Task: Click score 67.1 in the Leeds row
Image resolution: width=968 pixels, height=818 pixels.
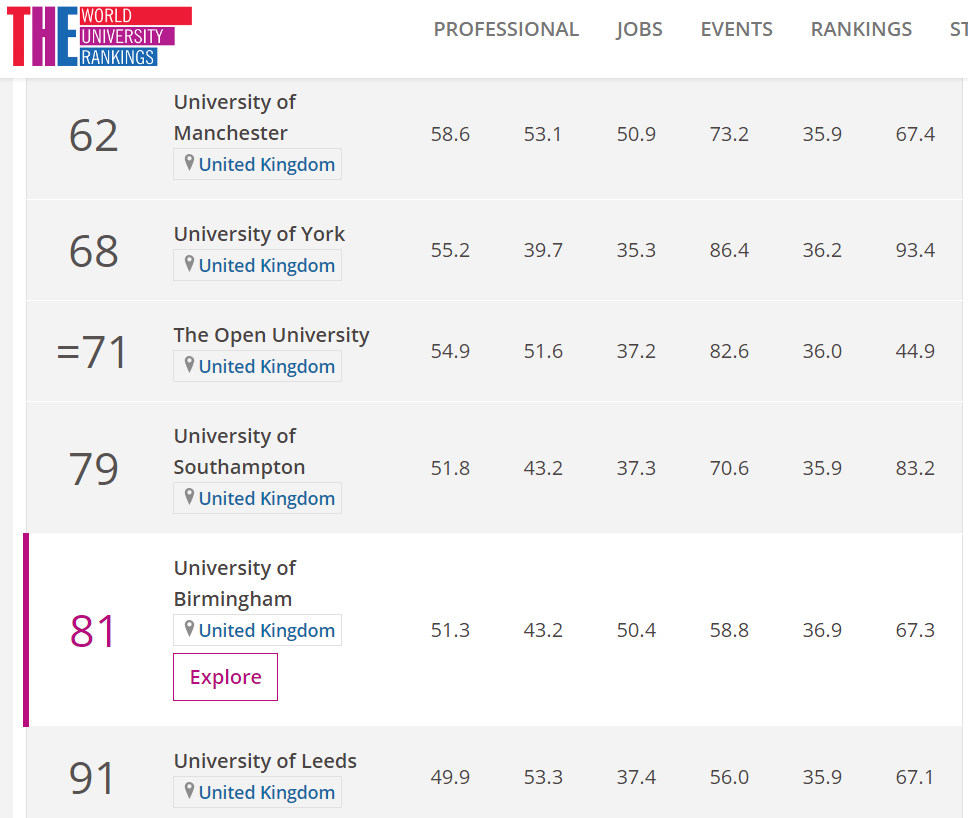Action: click(915, 777)
